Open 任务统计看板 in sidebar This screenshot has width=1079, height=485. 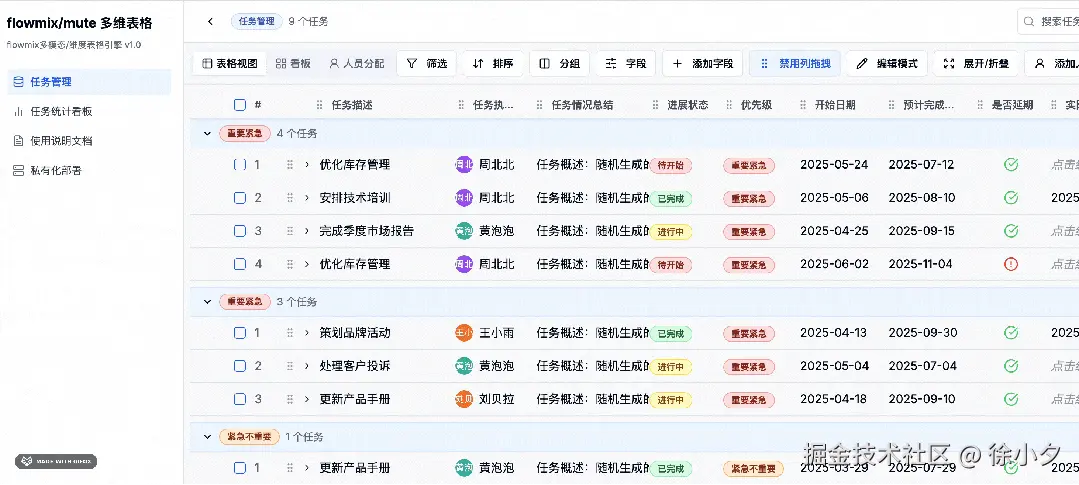coord(89,111)
